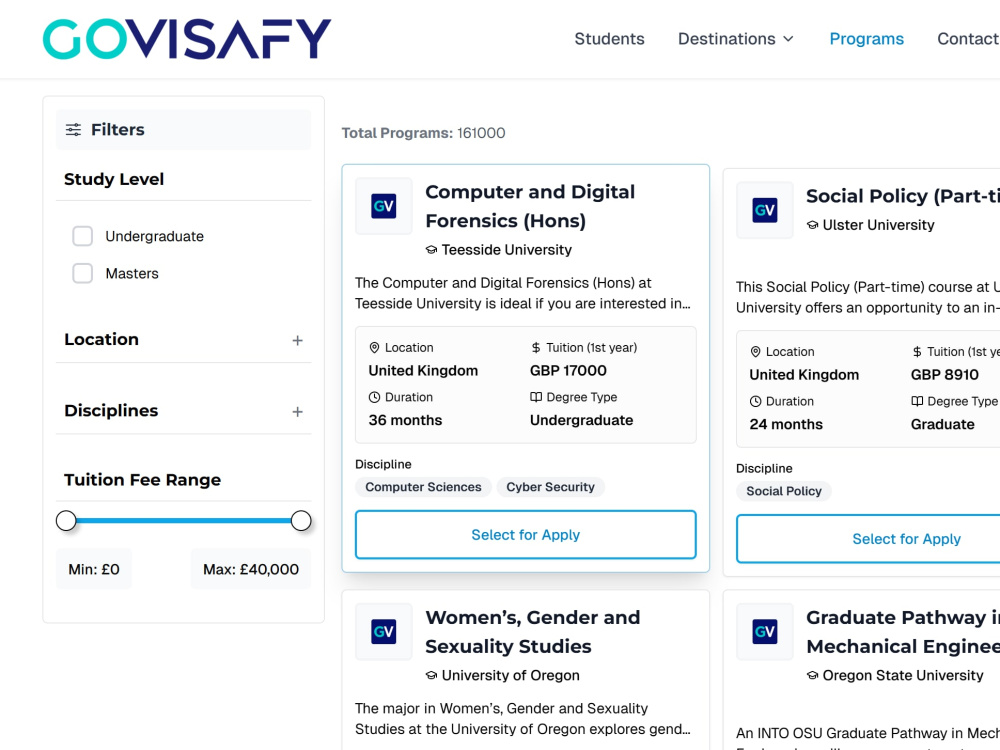This screenshot has width=1000, height=750.
Task: Click the maximum tuition slider handle
Action: click(301, 520)
